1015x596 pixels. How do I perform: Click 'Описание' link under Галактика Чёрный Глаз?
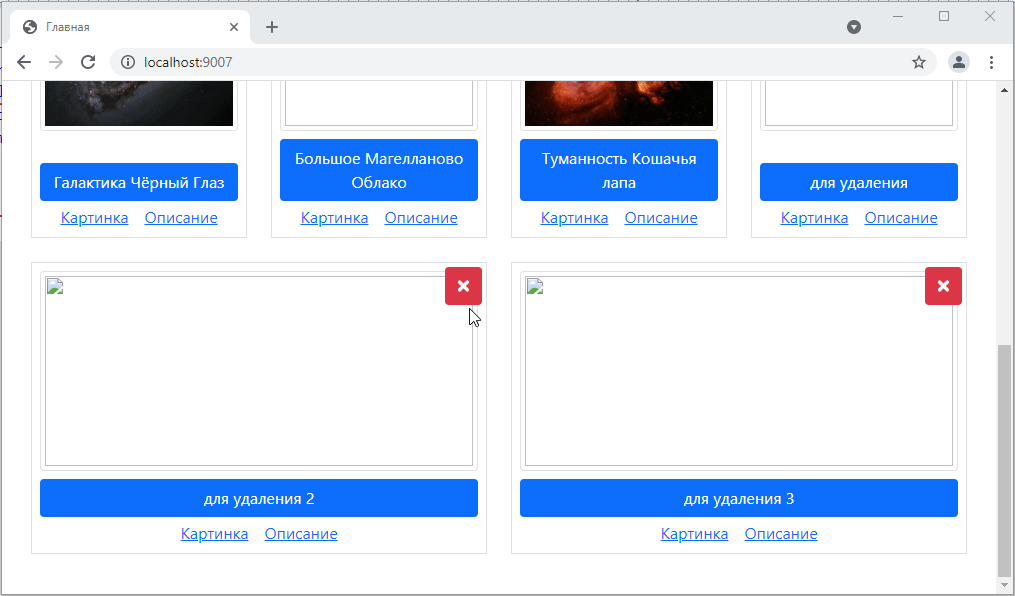pos(181,218)
